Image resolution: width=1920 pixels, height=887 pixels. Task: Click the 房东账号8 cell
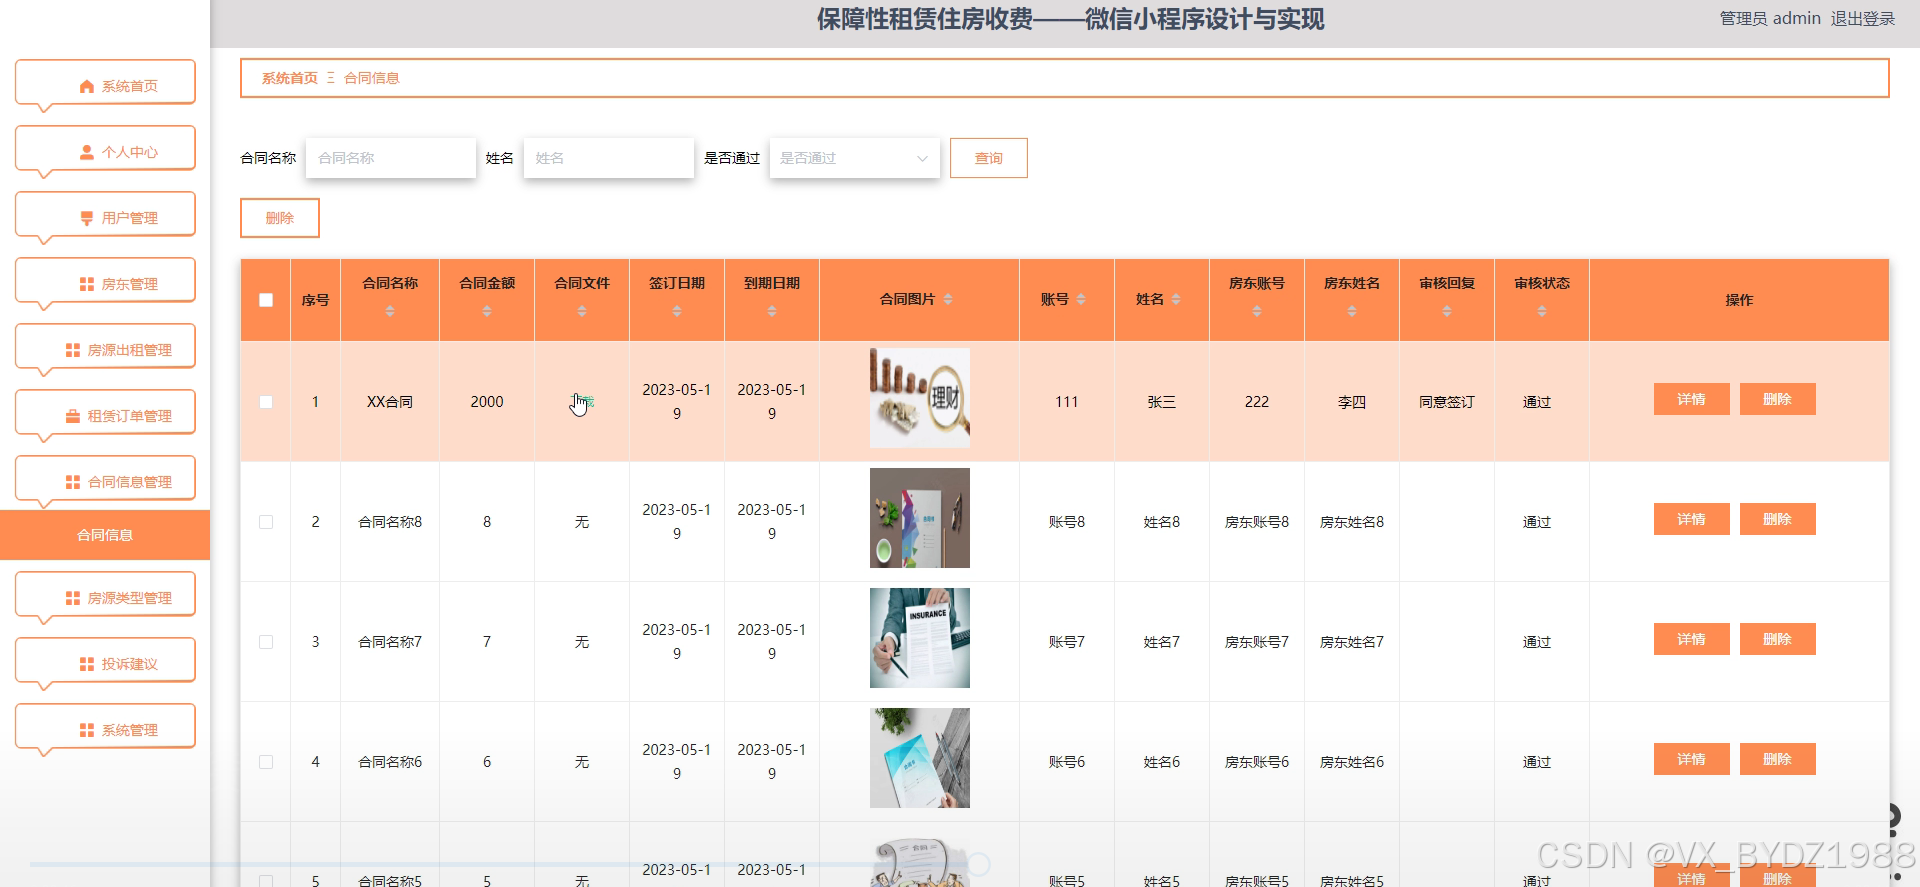tap(1257, 522)
